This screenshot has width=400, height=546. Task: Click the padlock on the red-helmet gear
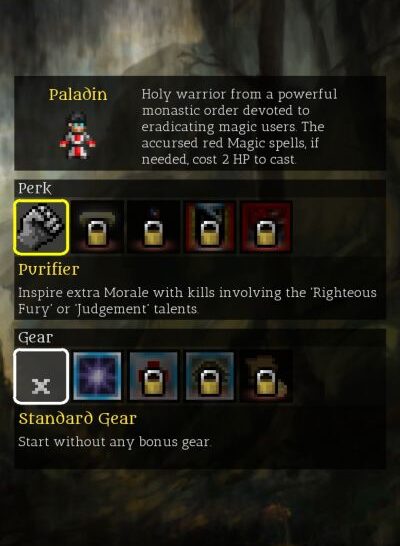(154, 382)
